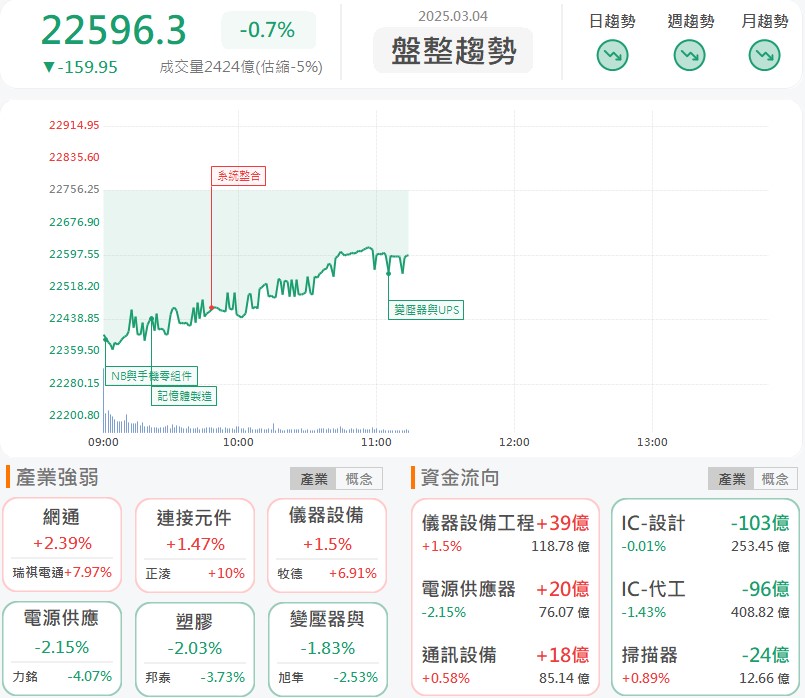Open the 儀器設備 industry card
The width and height of the screenshot is (805, 698).
pos(327,545)
